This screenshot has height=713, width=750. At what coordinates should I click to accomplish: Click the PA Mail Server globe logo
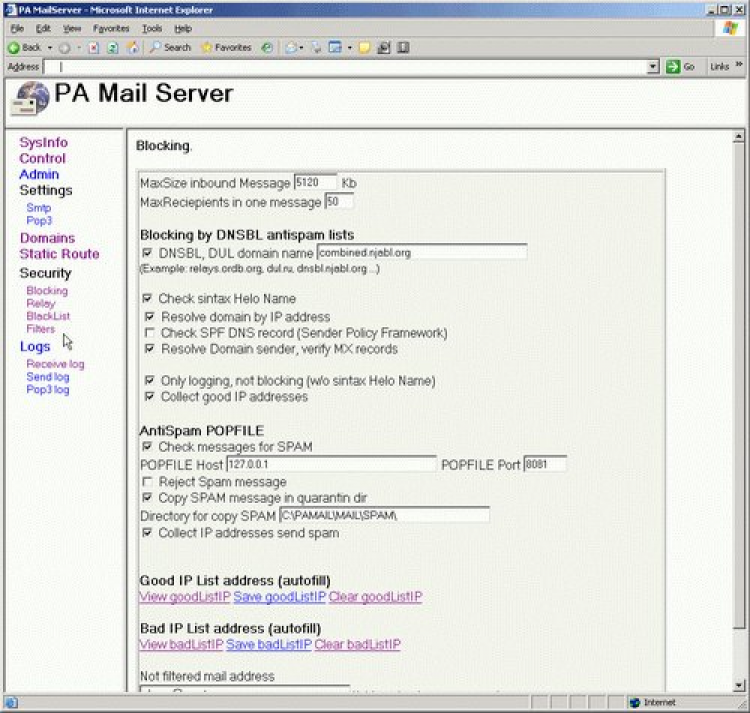[x=31, y=99]
